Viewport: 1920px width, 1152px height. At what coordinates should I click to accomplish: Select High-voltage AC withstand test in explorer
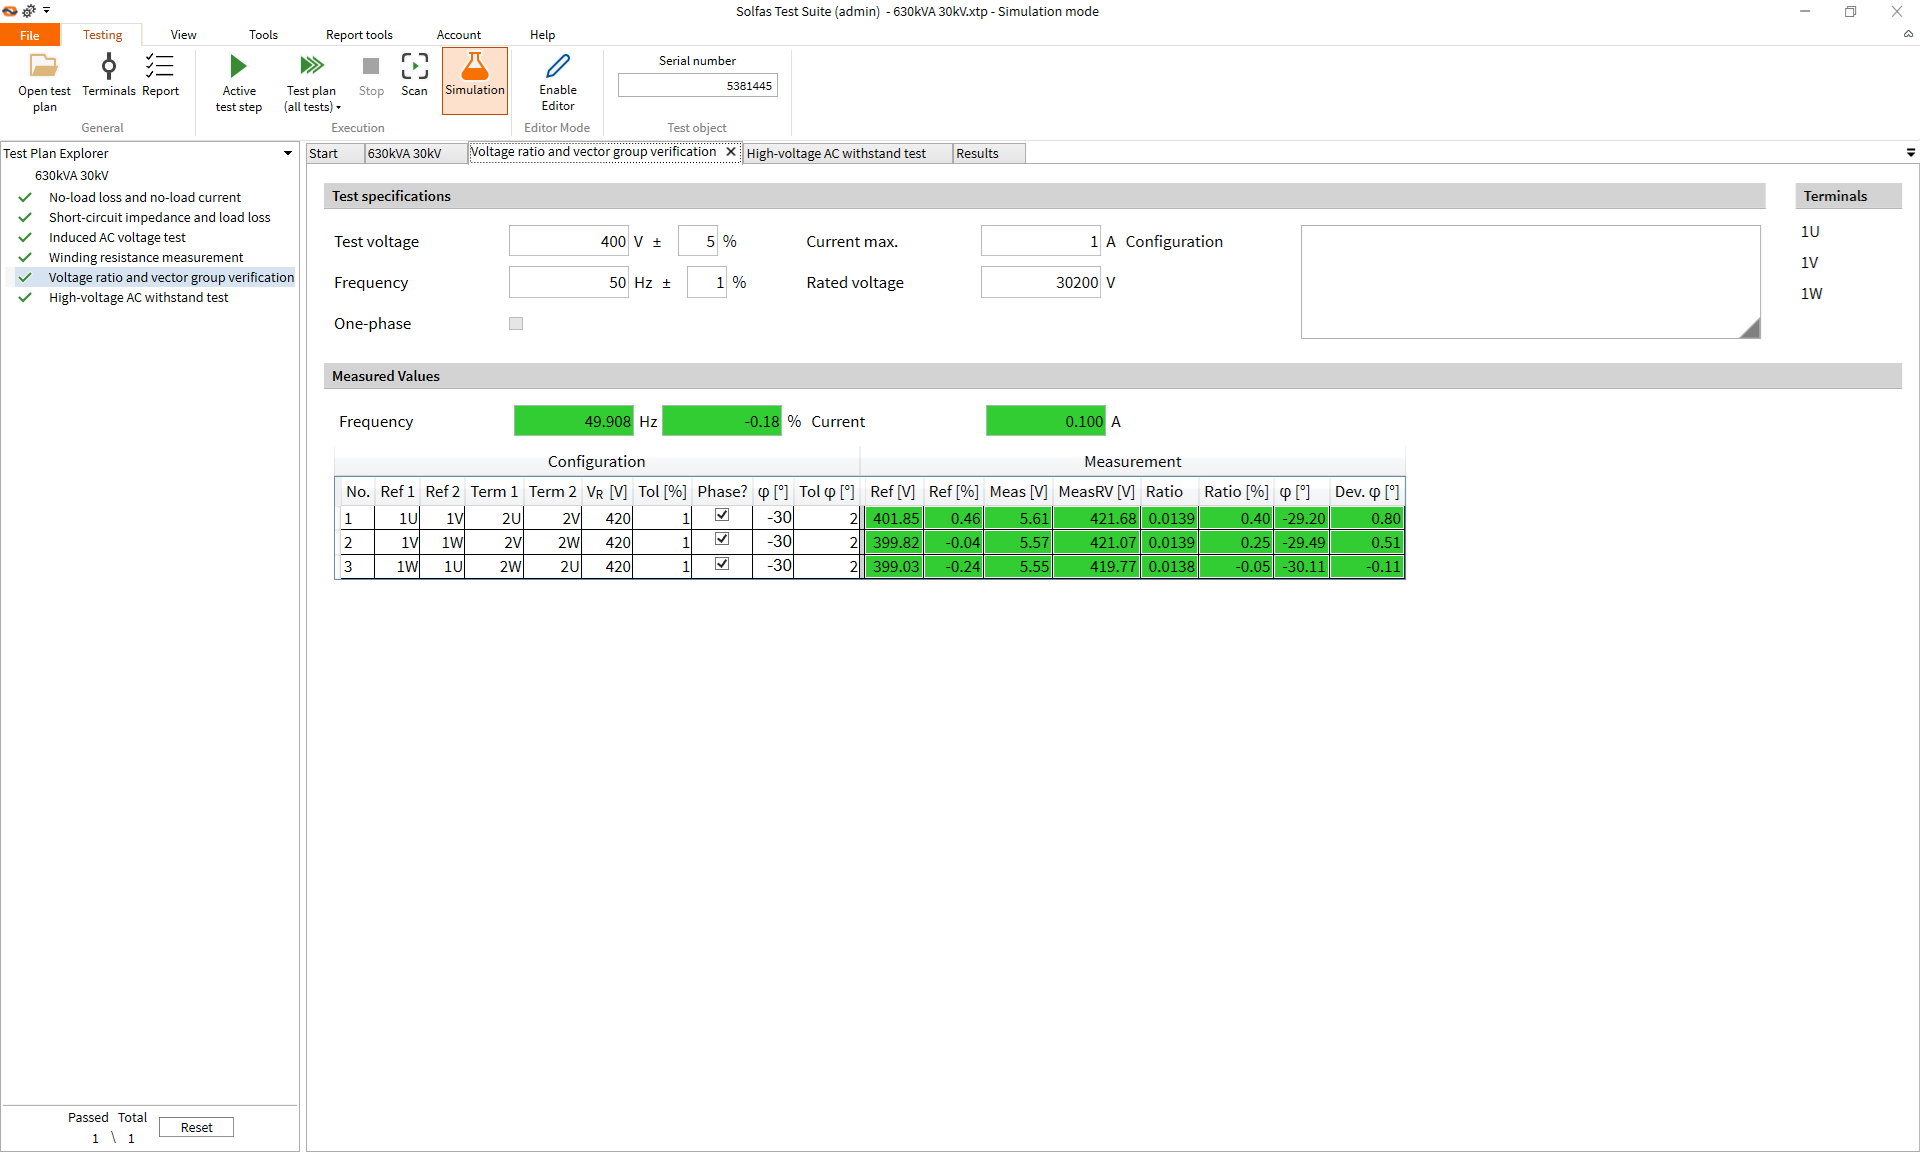click(x=138, y=297)
